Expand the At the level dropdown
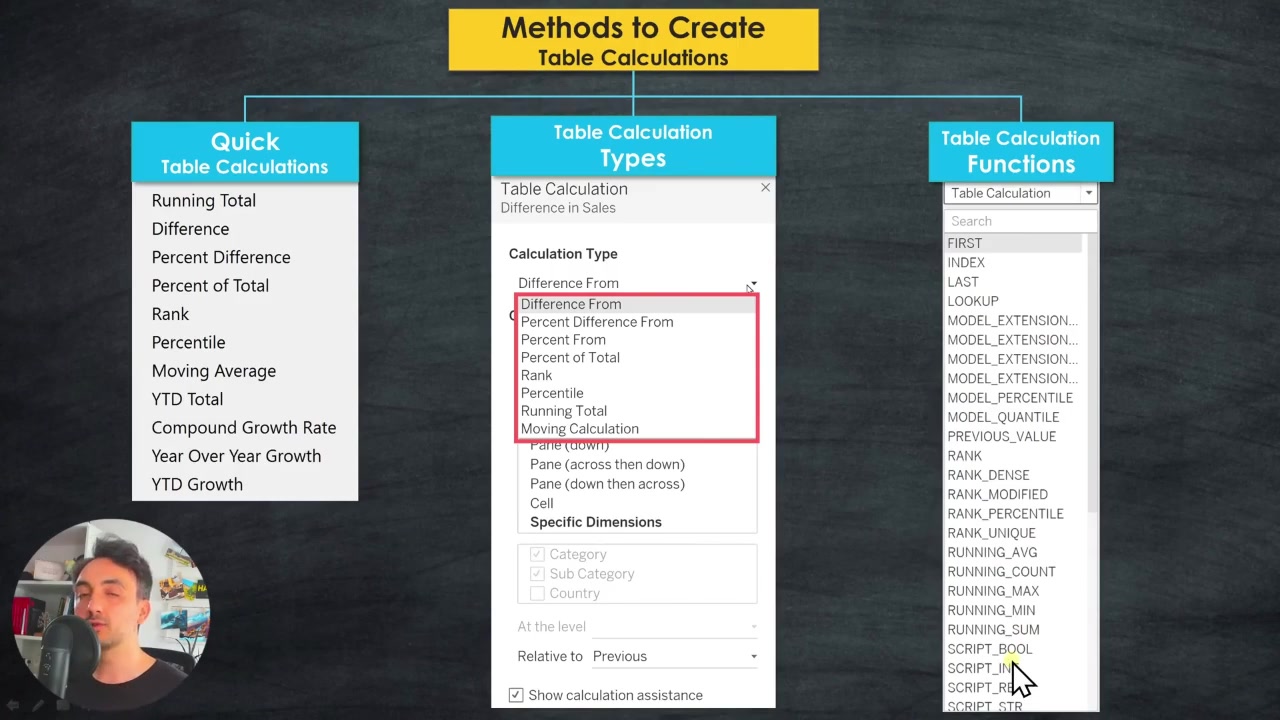 [x=675, y=627]
